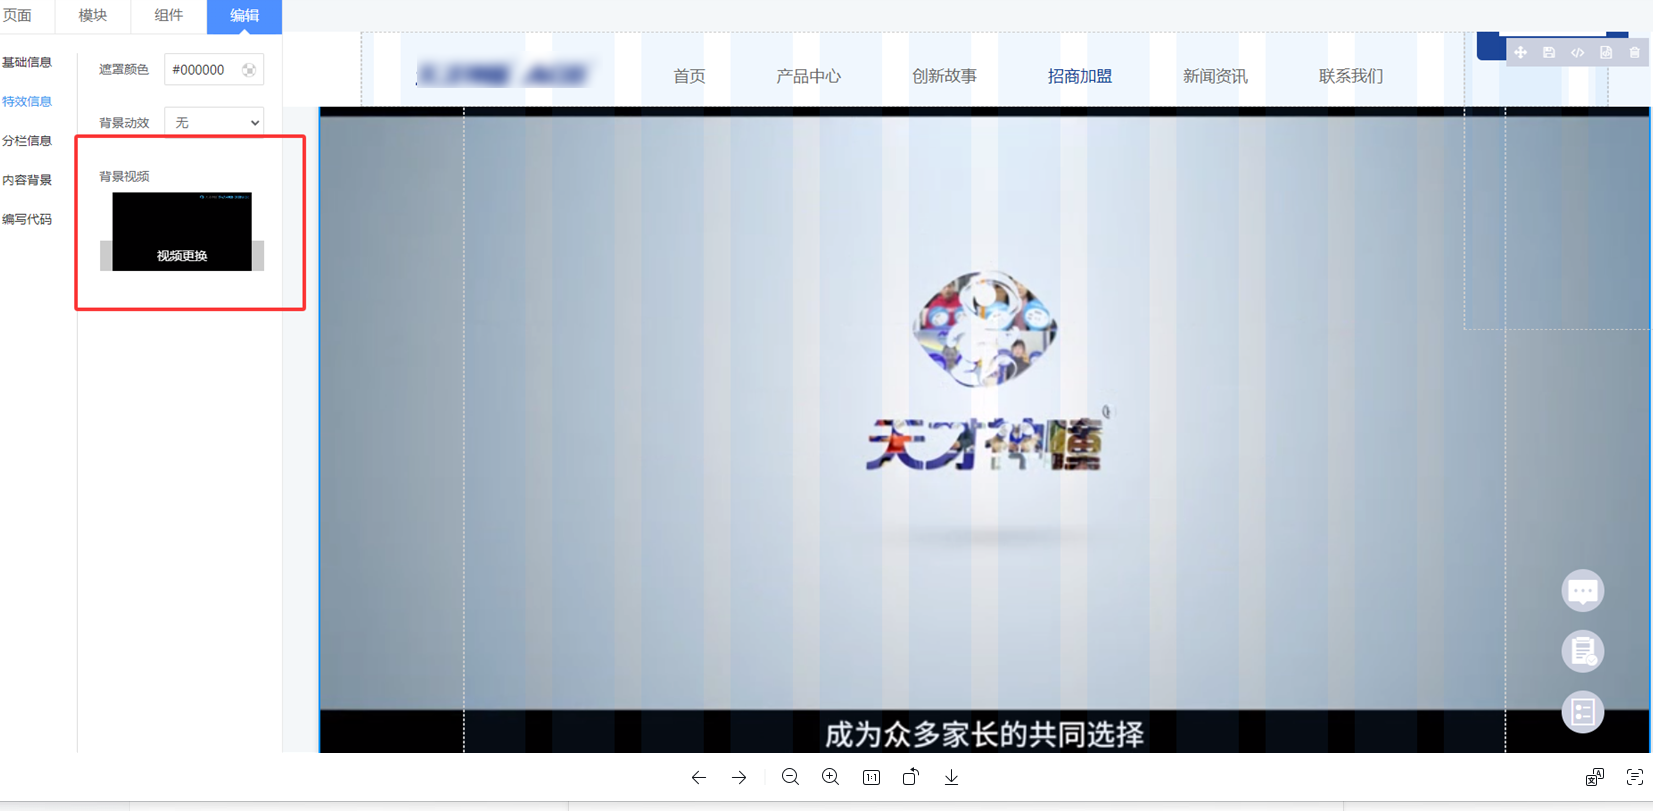Click the 背景视频 label
Image resolution: width=1653 pixels, height=811 pixels.
pyautogui.click(x=124, y=176)
